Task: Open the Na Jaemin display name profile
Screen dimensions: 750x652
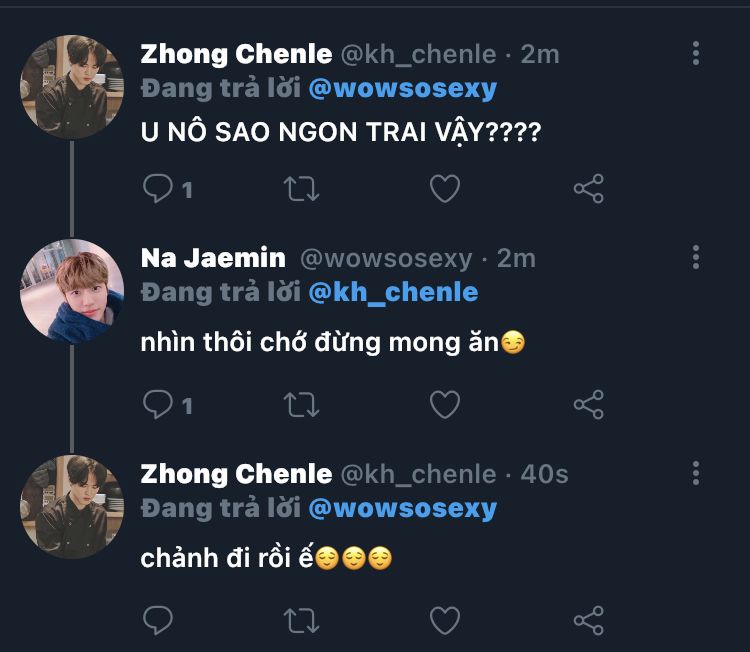Action: [213, 258]
